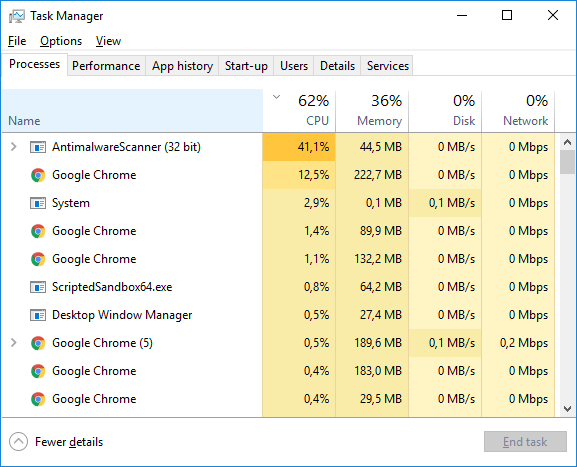Click the ScriptedSandbox64.exe icon
The height and width of the screenshot is (467, 577).
[38, 287]
